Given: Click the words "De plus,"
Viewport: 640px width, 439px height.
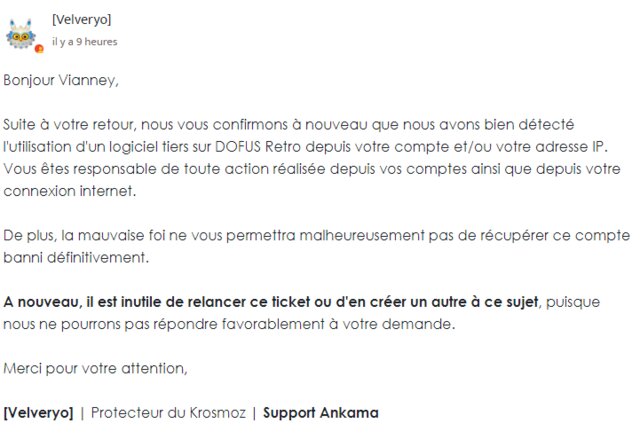Looking at the screenshot, I should (x=29, y=235).
